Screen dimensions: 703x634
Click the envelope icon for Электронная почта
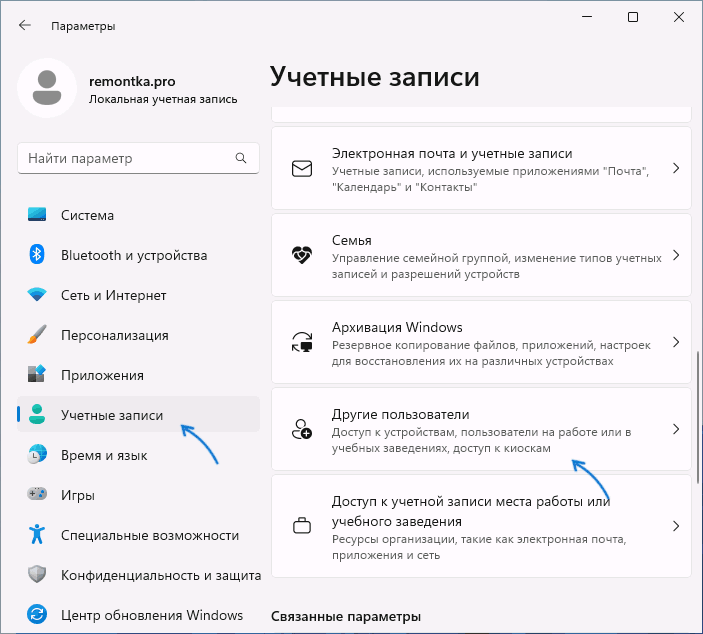pos(302,169)
